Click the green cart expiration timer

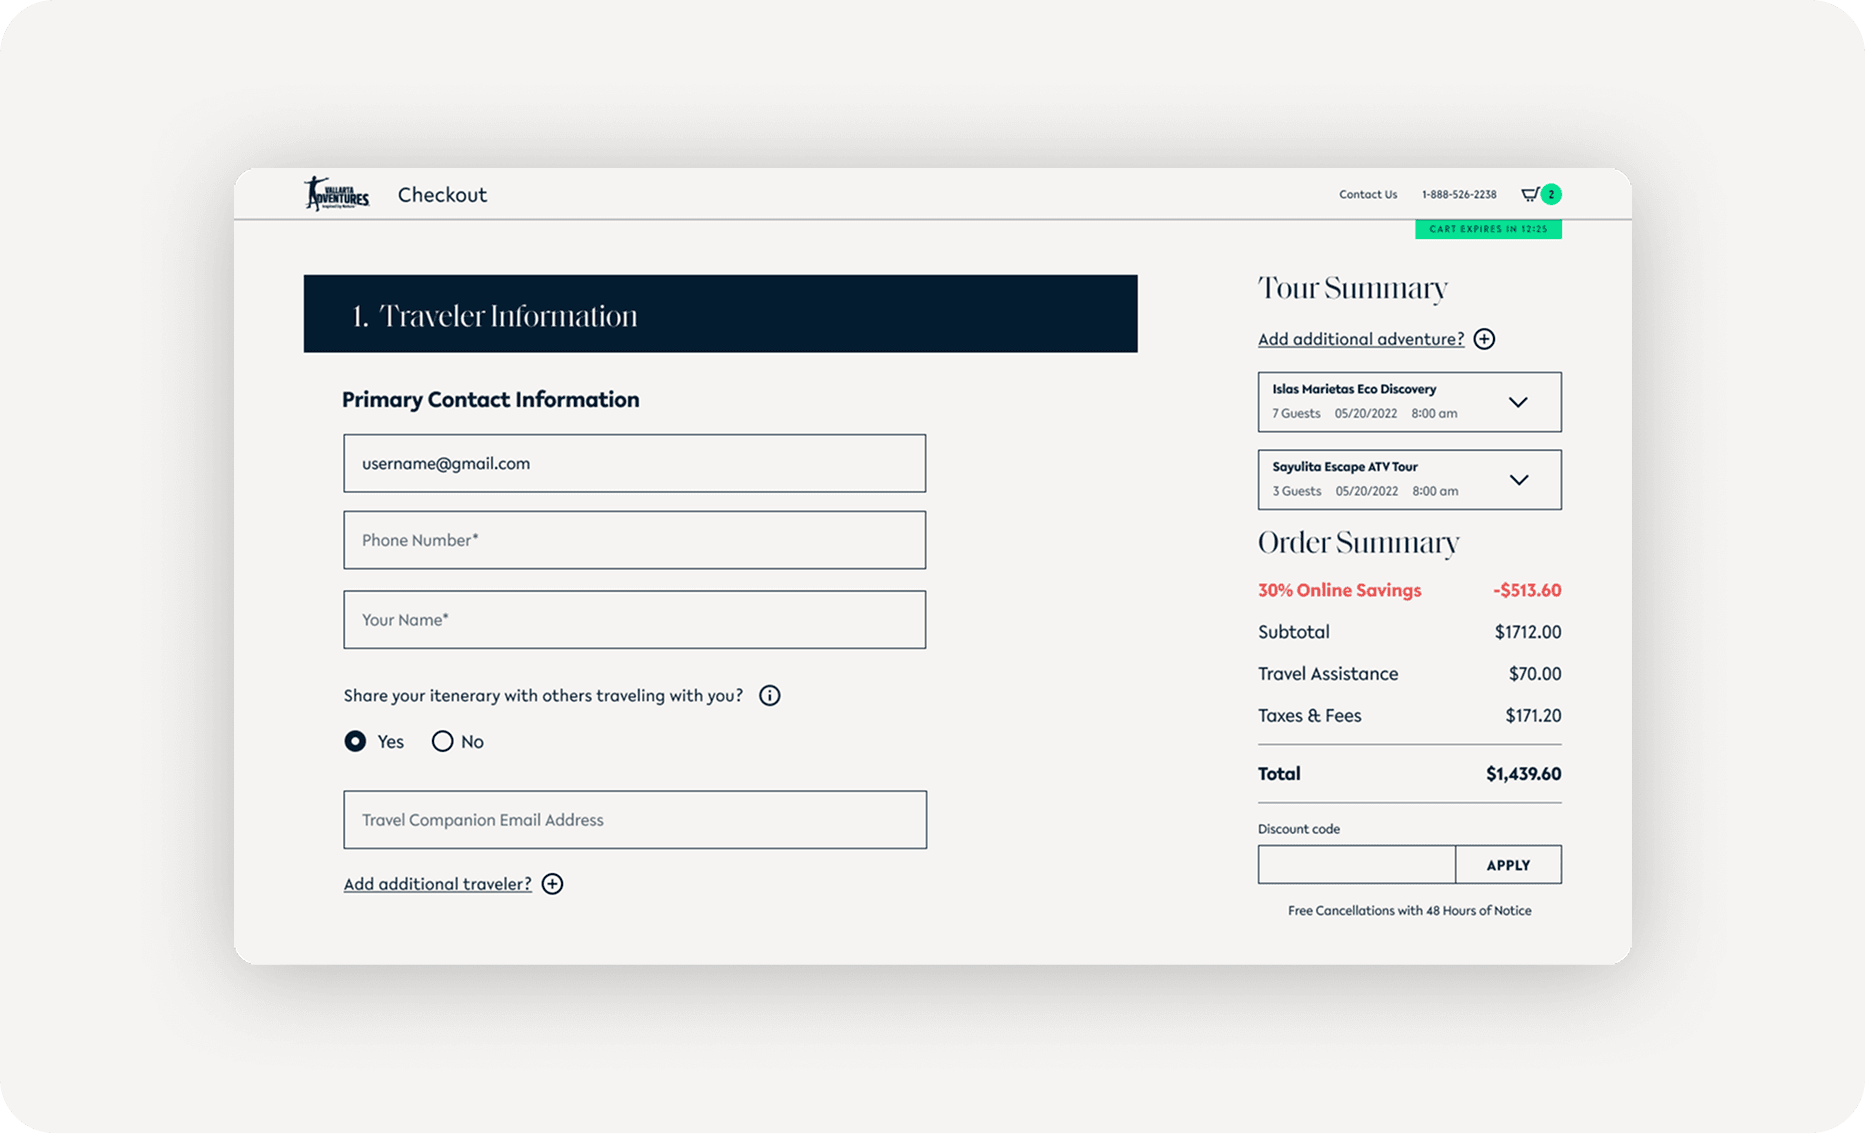1488,229
